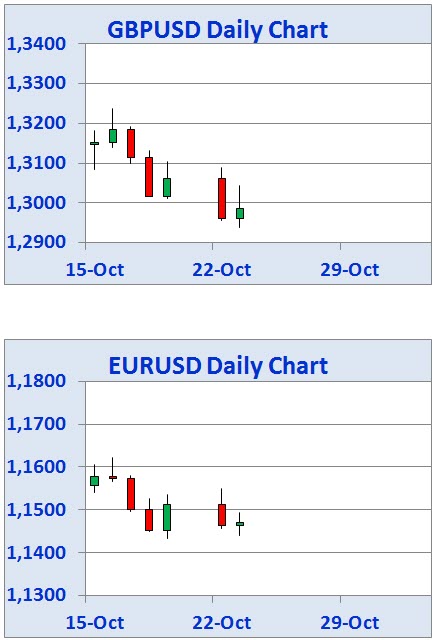
Task: Click the 15-Oct date label on GBPUSD chart
Action: click(x=95, y=270)
